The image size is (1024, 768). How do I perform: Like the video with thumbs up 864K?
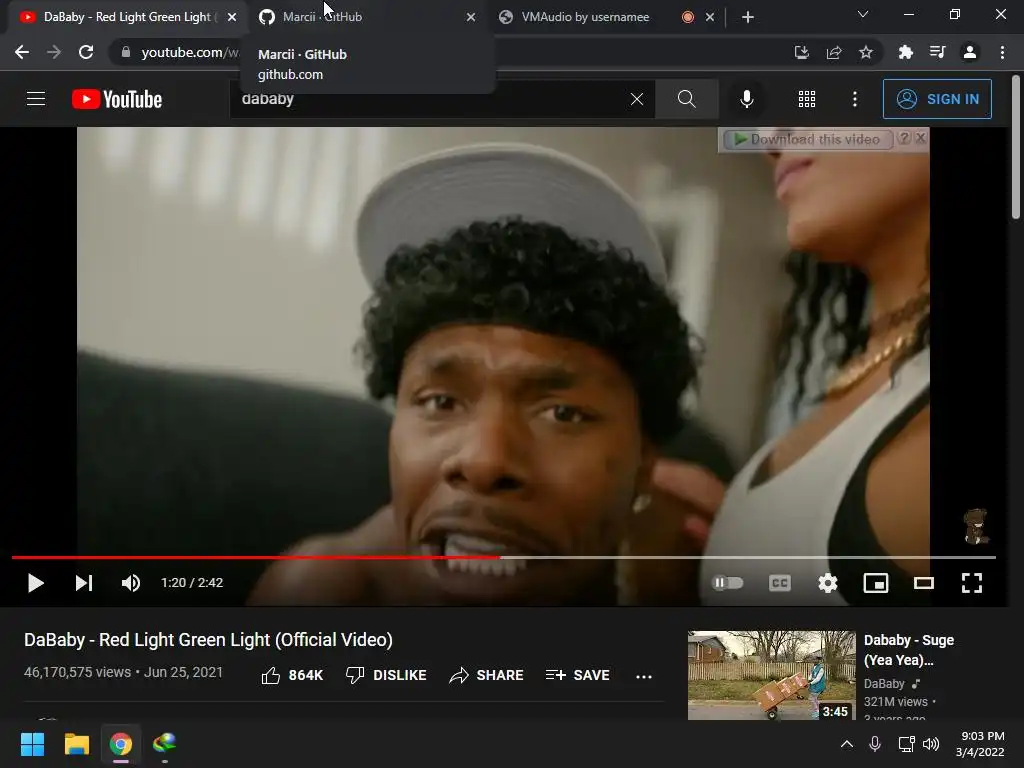point(292,675)
